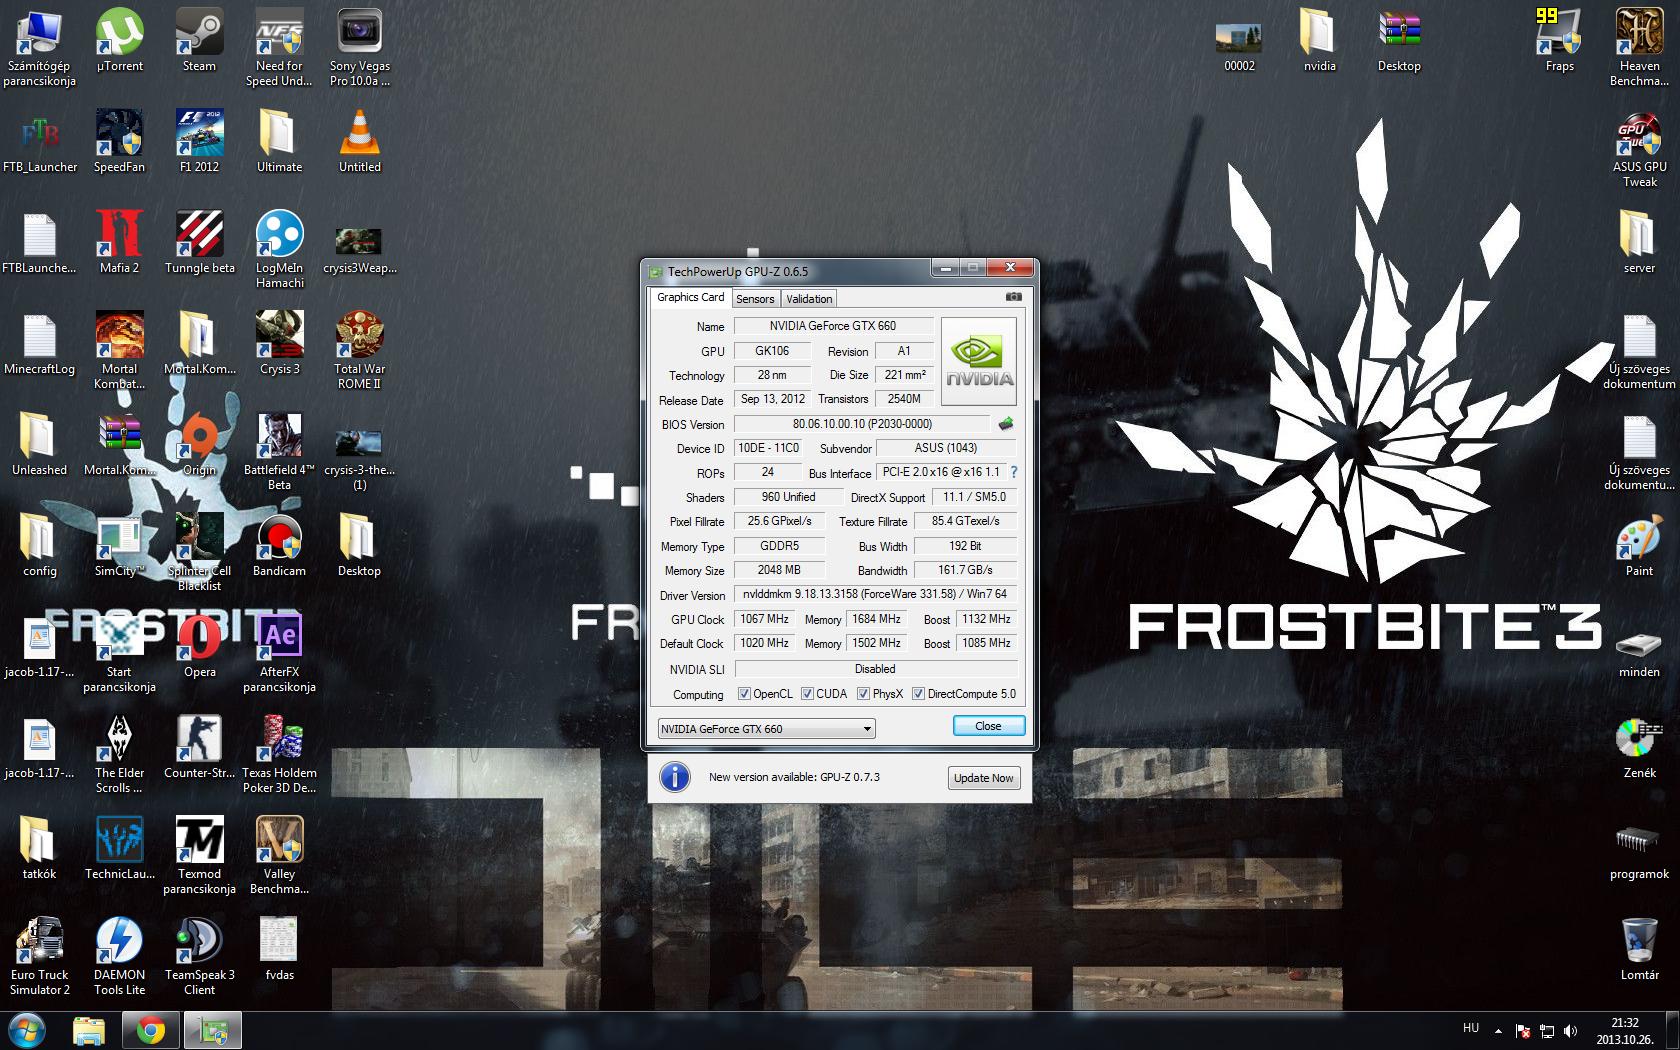
Task: Select the Lomtár recycle bin
Action: click(x=1639, y=950)
